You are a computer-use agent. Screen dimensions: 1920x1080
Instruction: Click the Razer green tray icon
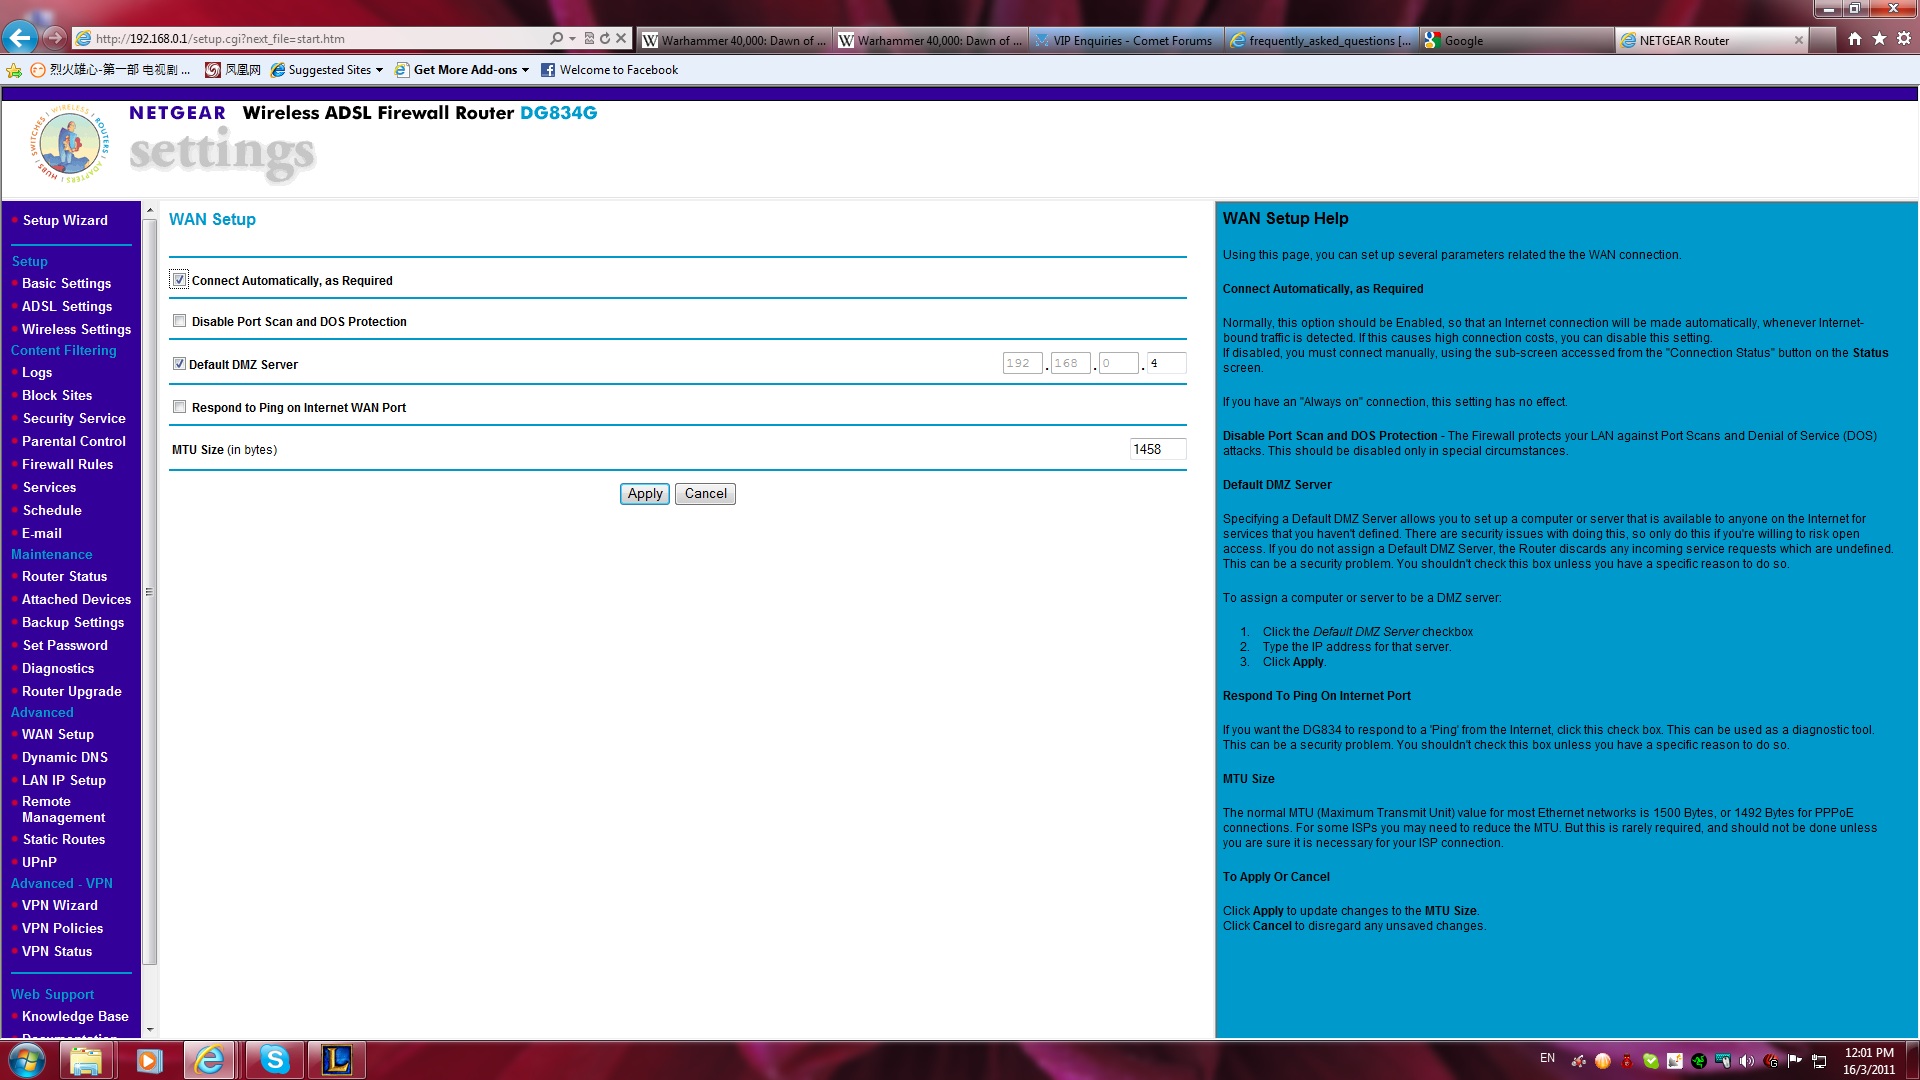click(x=1699, y=1061)
